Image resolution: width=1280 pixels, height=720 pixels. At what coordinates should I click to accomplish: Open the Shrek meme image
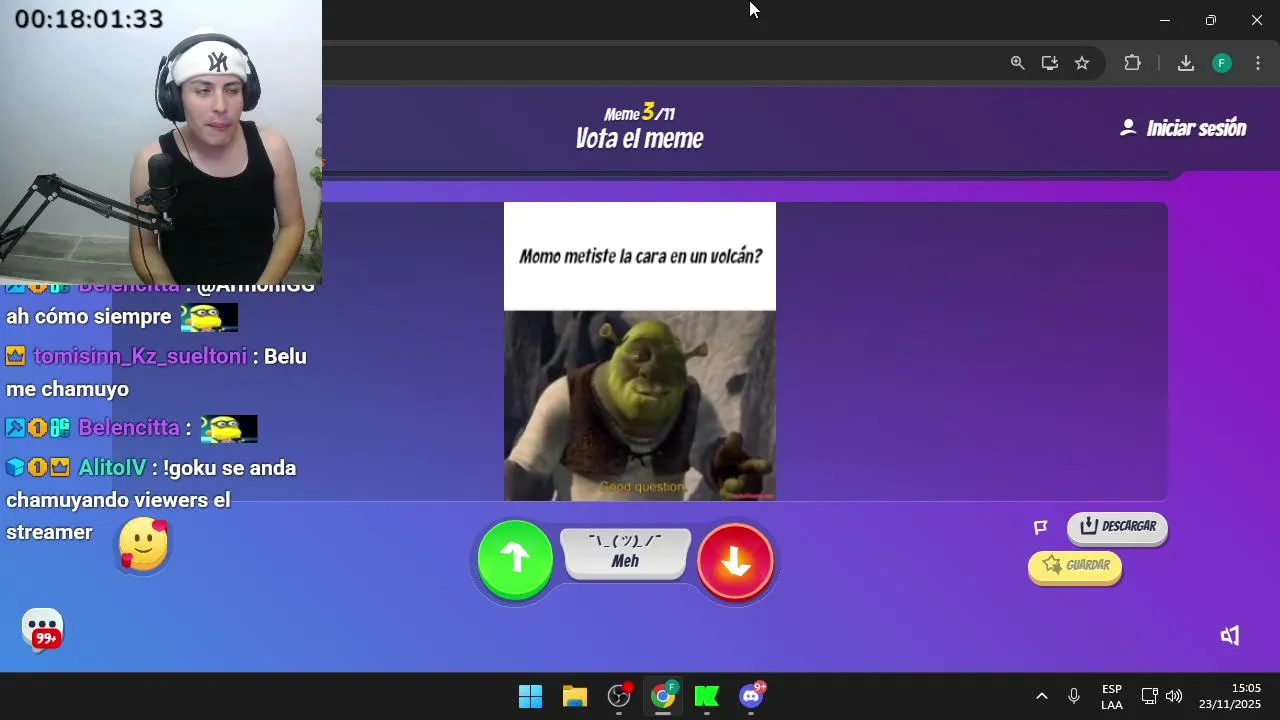640,351
